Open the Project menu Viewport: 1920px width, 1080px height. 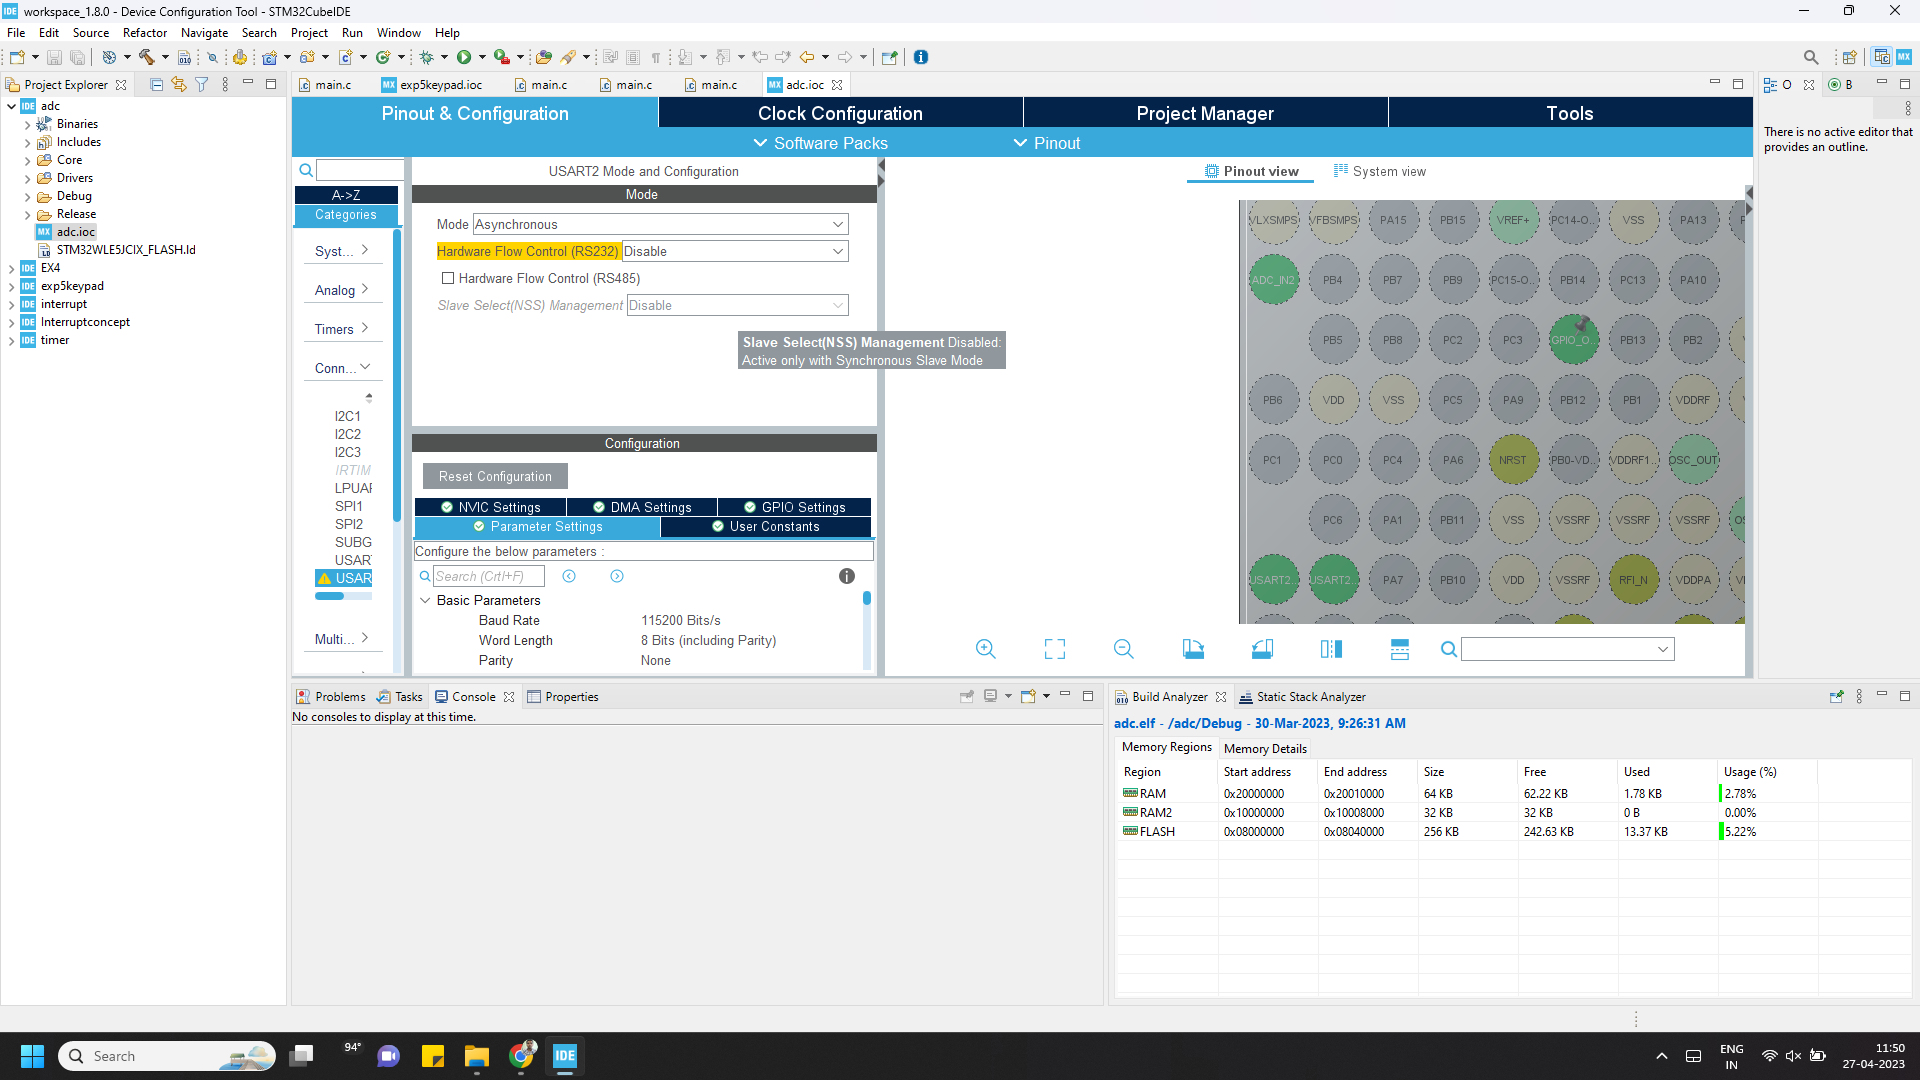point(309,33)
